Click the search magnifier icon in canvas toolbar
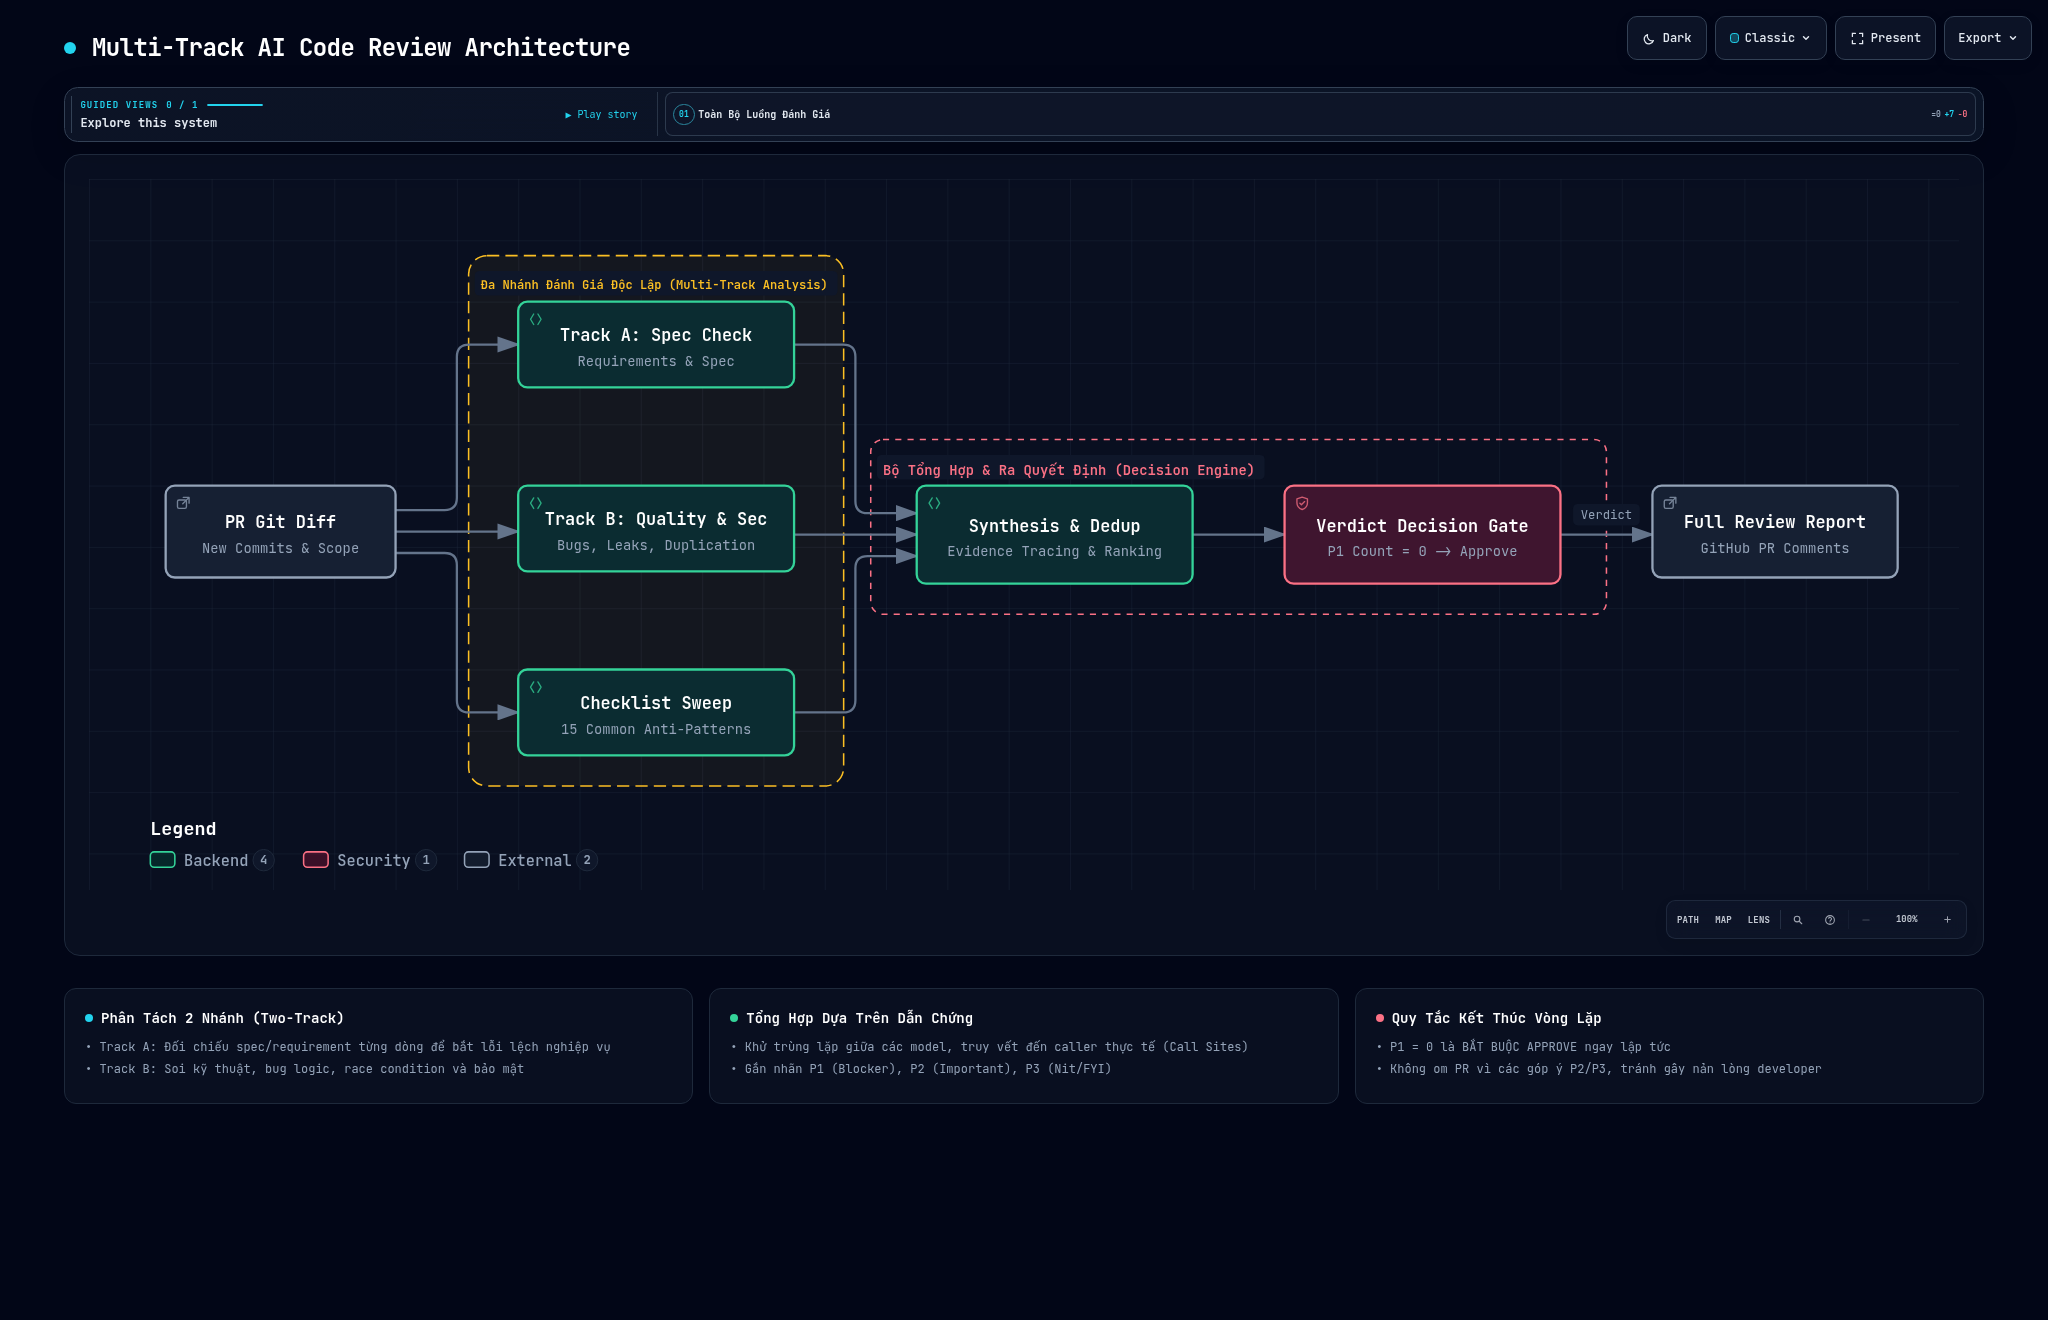The height and width of the screenshot is (1320, 2048). pos(1797,920)
